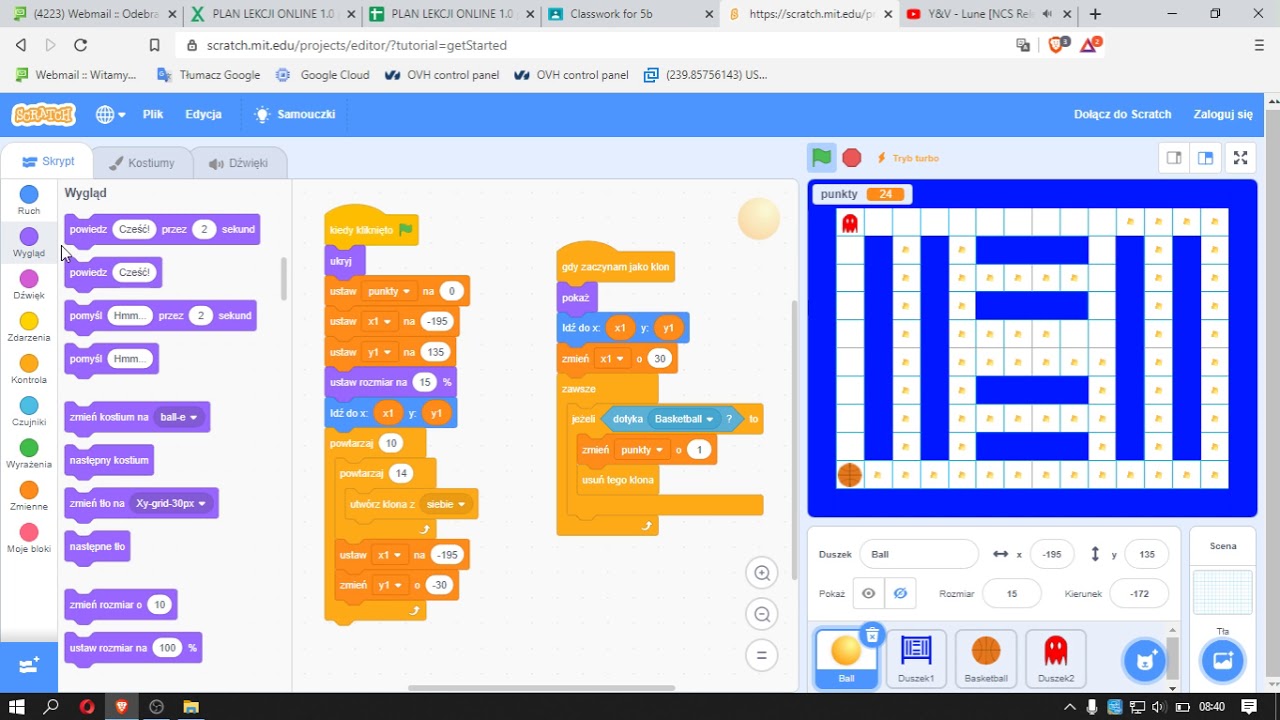Open siebie dropdown in utwórz klona block
Image resolution: width=1280 pixels, height=720 pixels.
pos(446,504)
